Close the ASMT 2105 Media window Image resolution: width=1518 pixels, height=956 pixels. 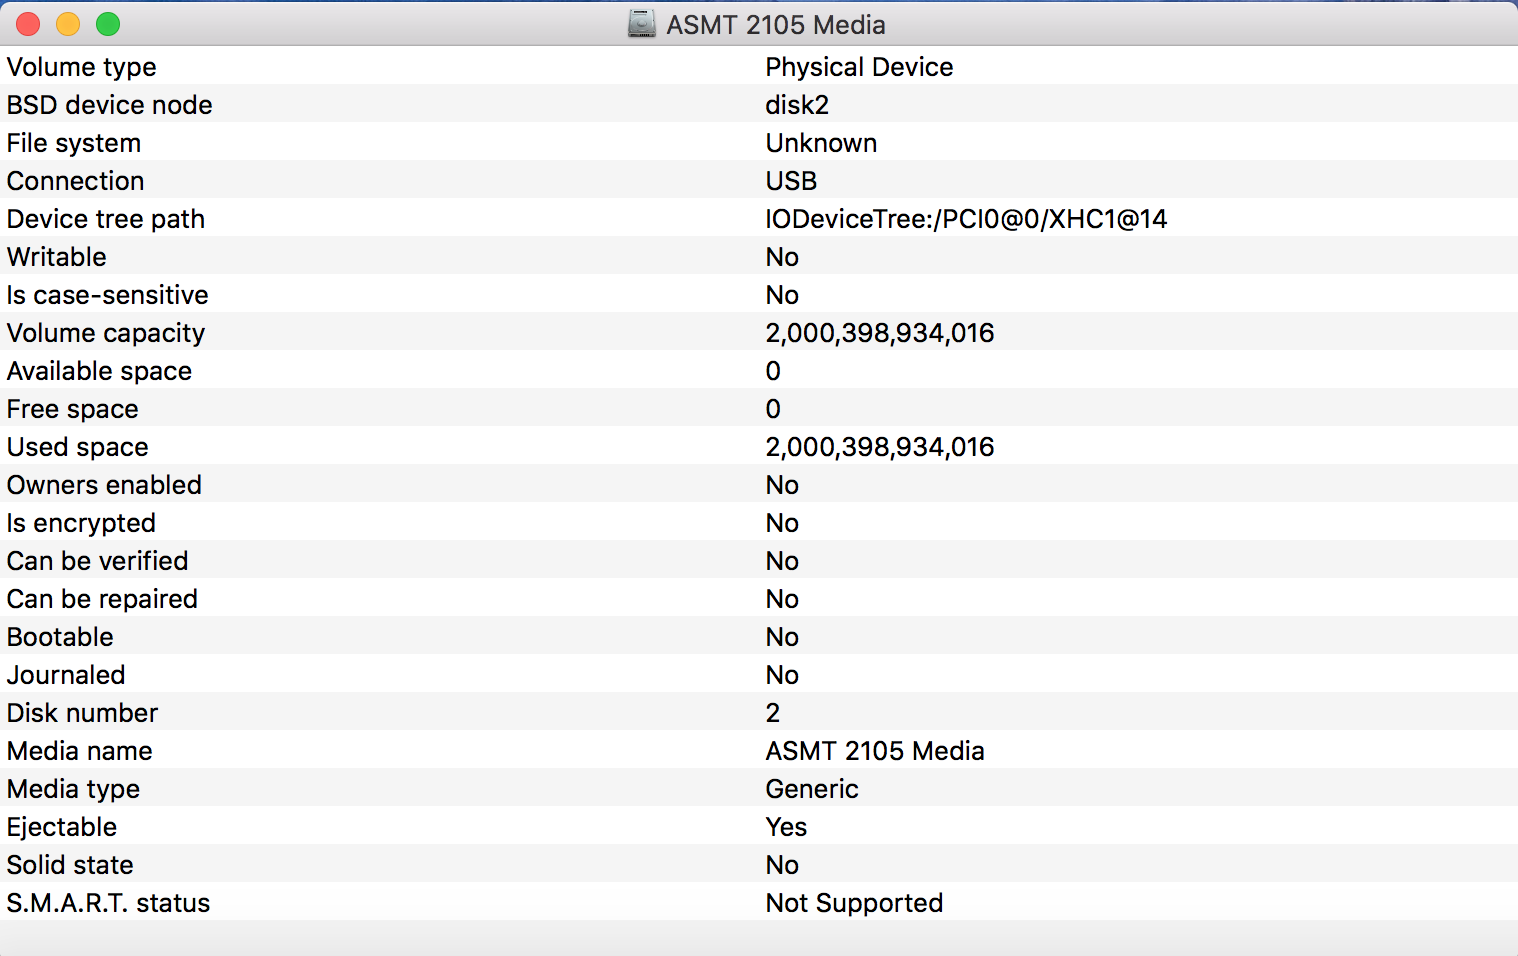(x=28, y=24)
